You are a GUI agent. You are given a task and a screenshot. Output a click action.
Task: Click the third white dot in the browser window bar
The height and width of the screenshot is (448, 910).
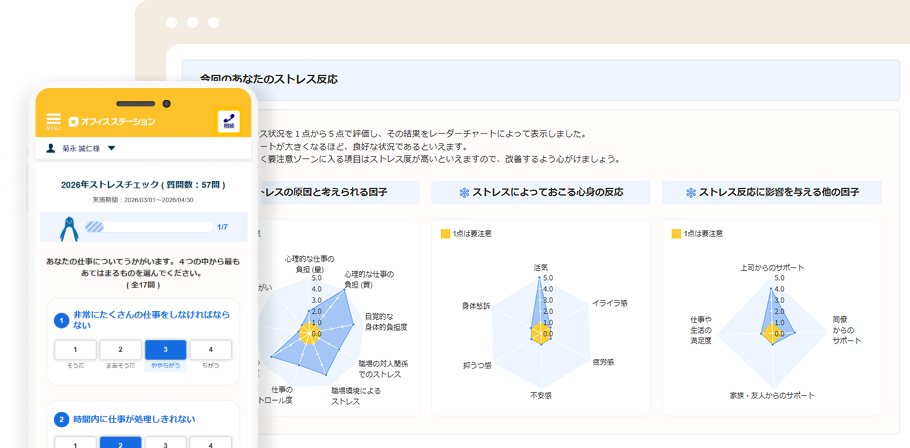pos(214,23)
